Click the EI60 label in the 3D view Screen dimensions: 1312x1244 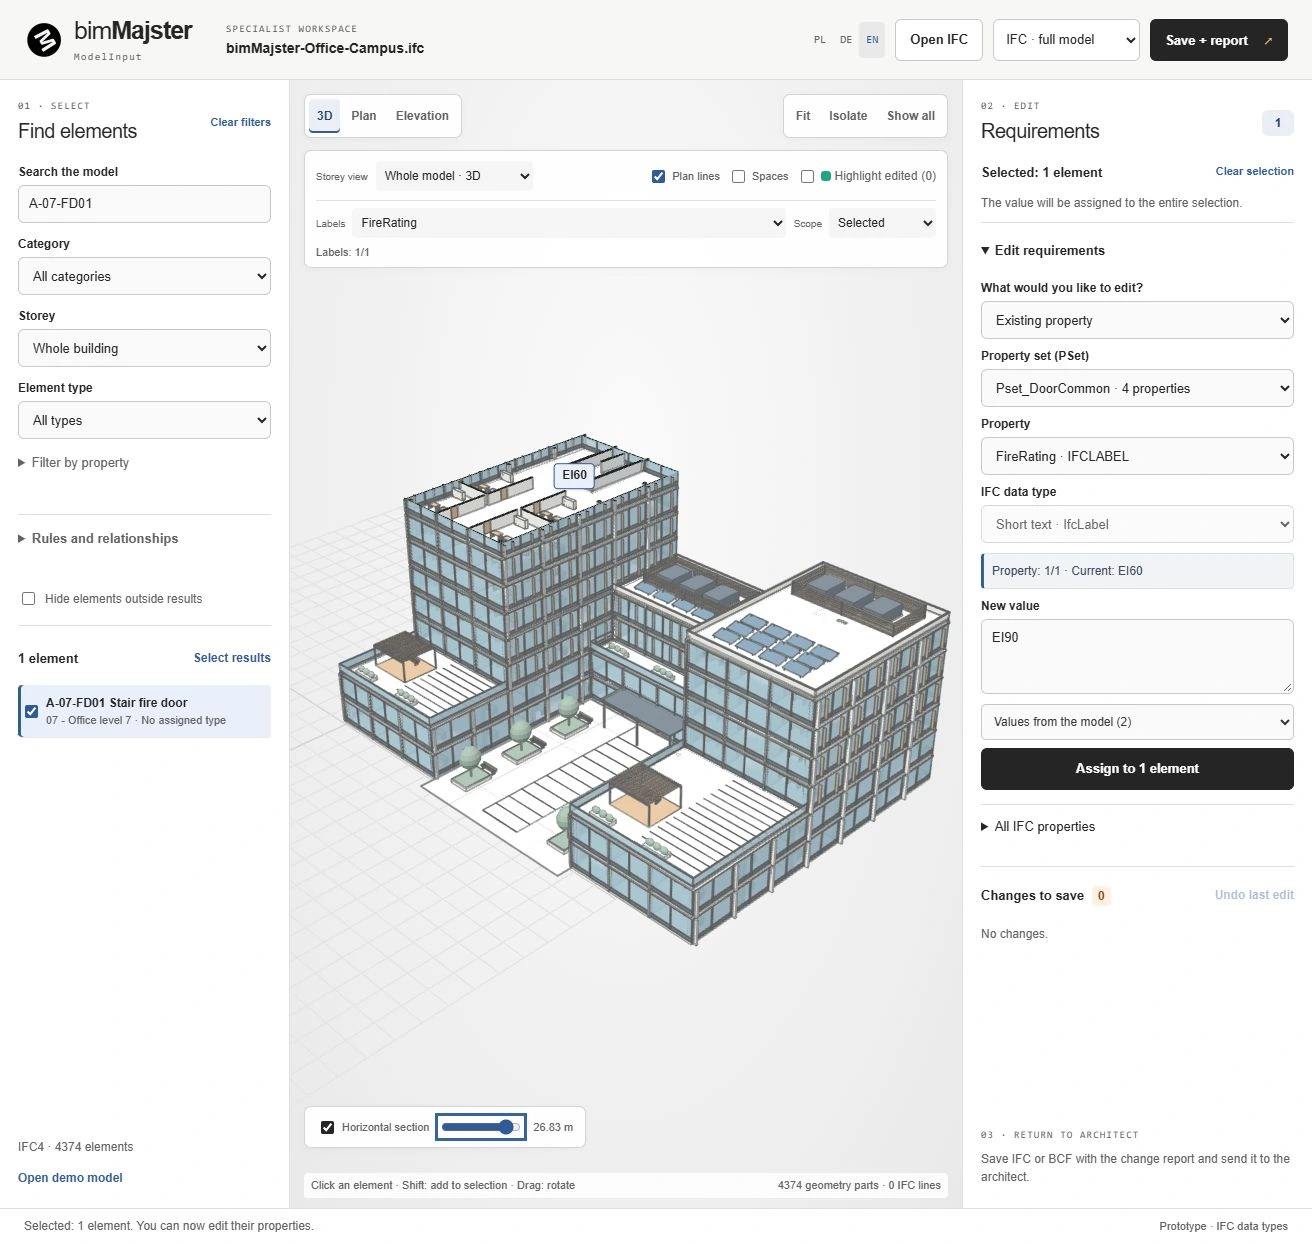coord(575,475)
